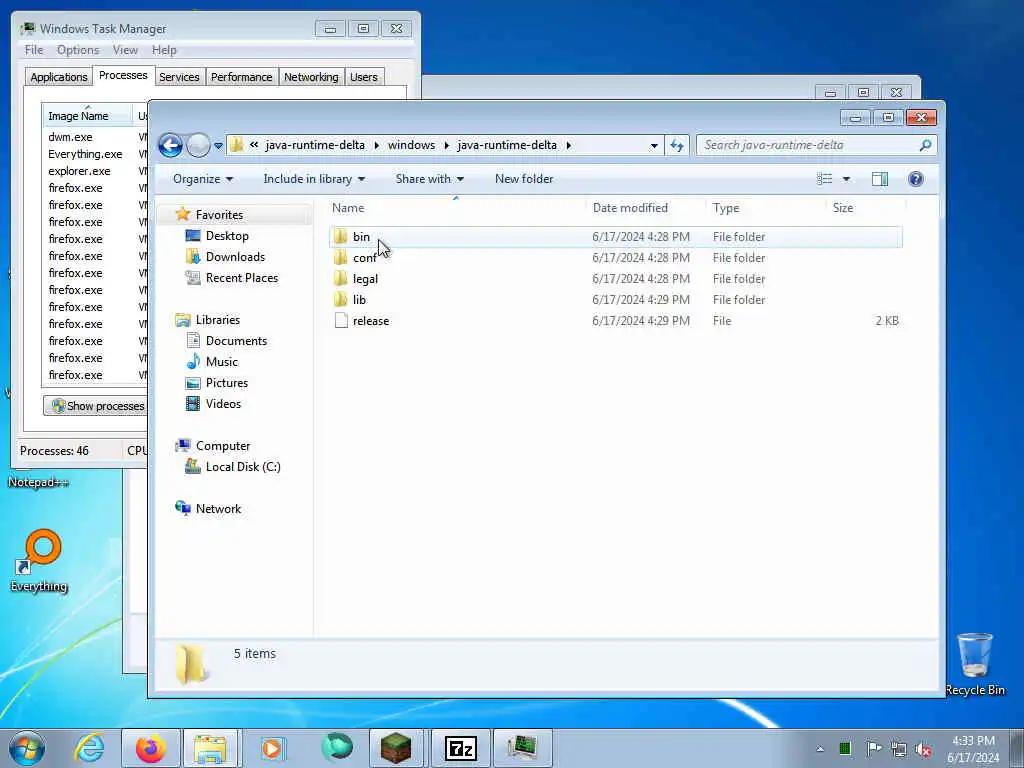Open the Recycle Bin desktop icon
1024x768 pixels.
point(974,664)
